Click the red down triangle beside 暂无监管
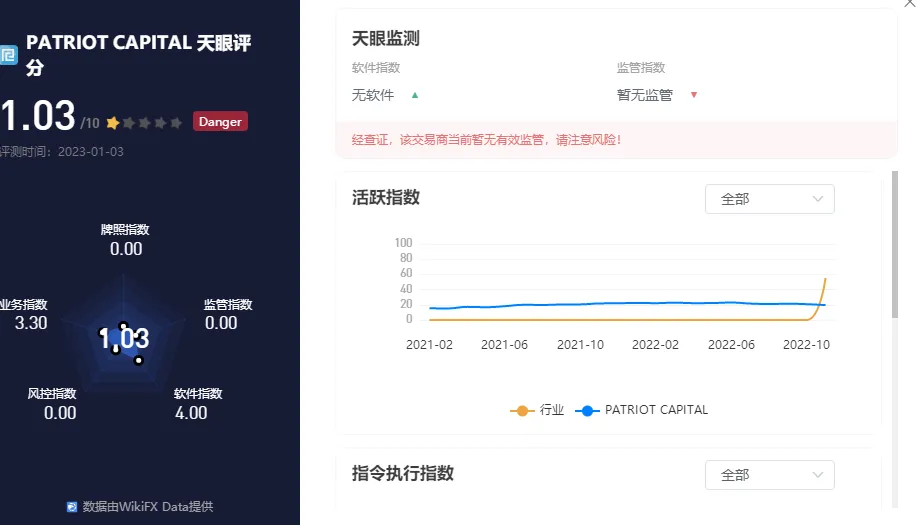 tap(694, 95)
